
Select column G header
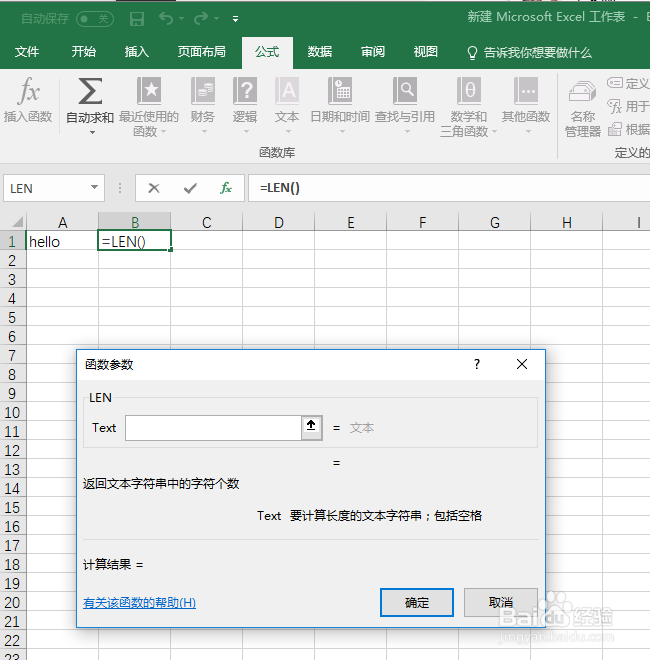click(x=495, y=222)
